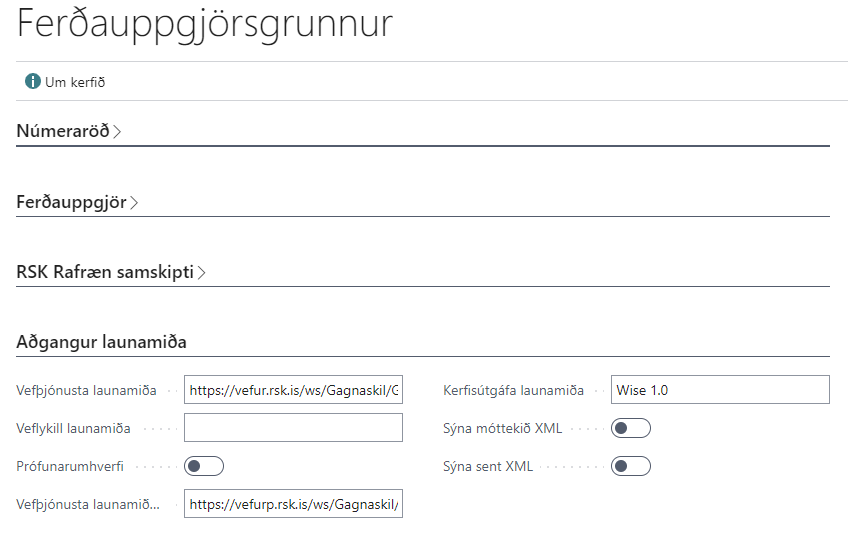Viewport: 849px width, 536px height.
Task: Open the Um kerfið action text
Action: click(x=75, y=82)
